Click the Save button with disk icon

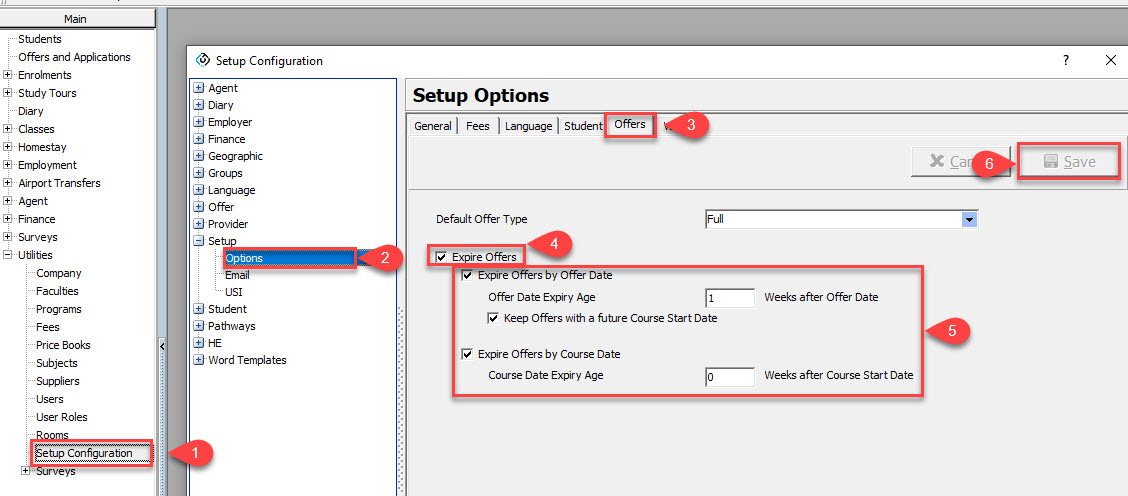[x=1068, y=162]
